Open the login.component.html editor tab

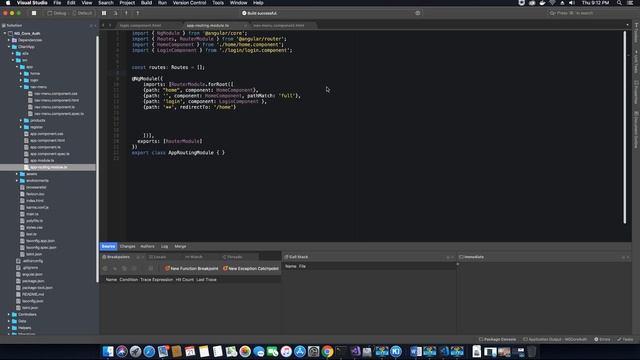140,25
